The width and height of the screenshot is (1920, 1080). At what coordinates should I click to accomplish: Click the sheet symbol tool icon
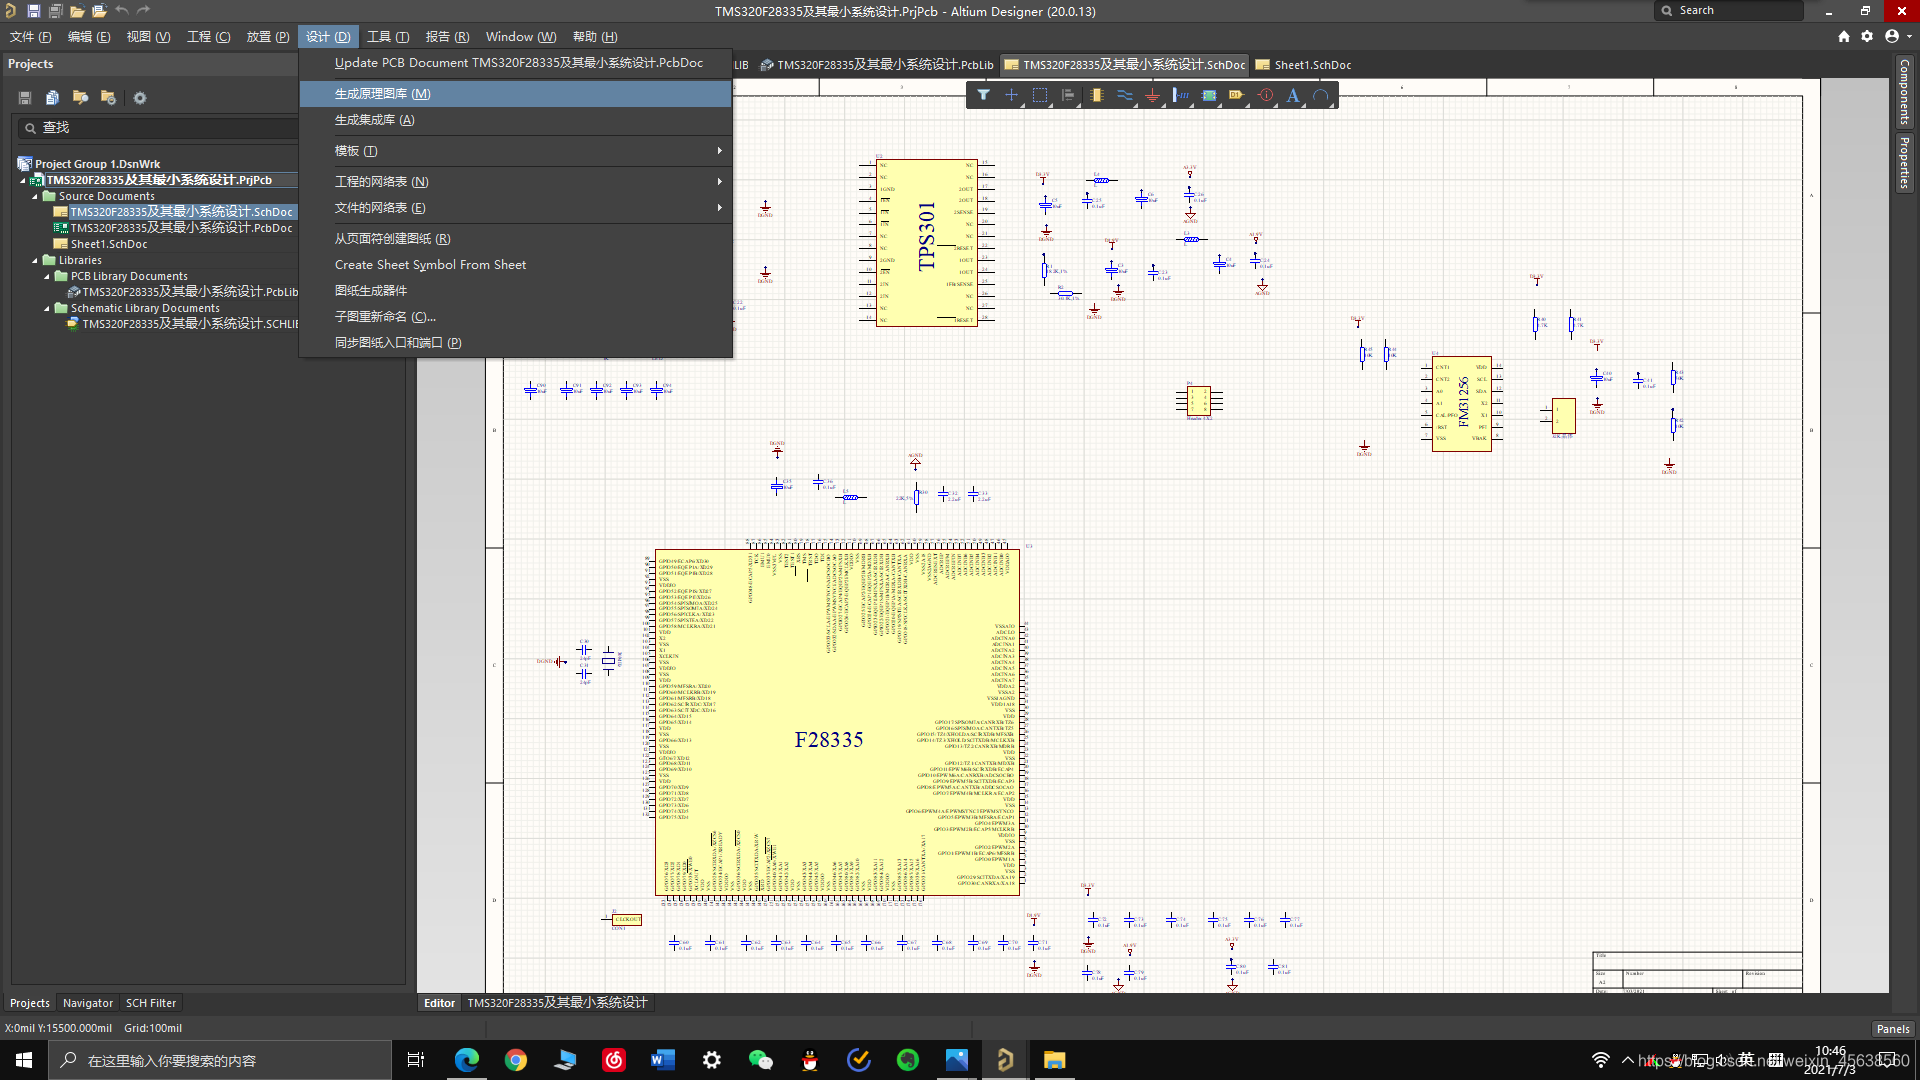[1209, 95]
